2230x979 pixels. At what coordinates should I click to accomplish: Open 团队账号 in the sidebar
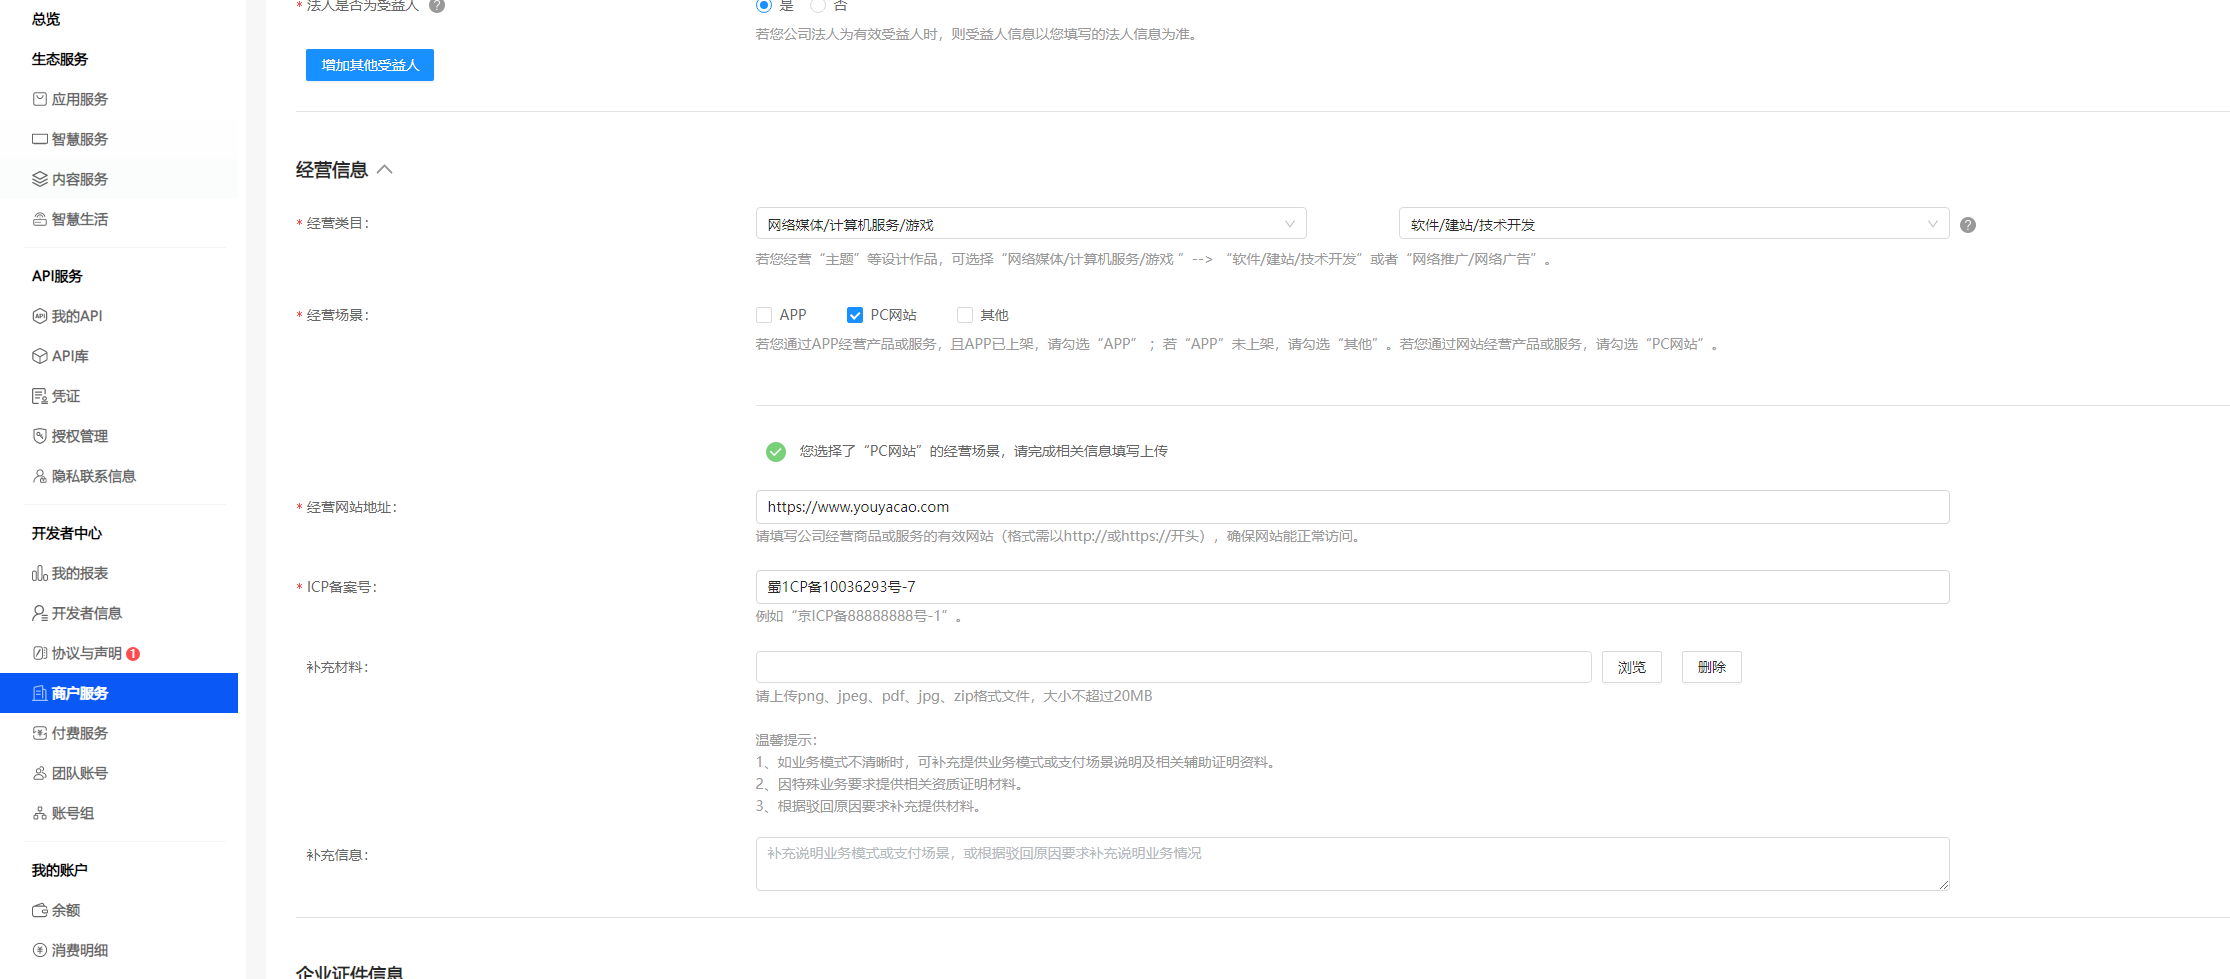(x=119, y=773)
